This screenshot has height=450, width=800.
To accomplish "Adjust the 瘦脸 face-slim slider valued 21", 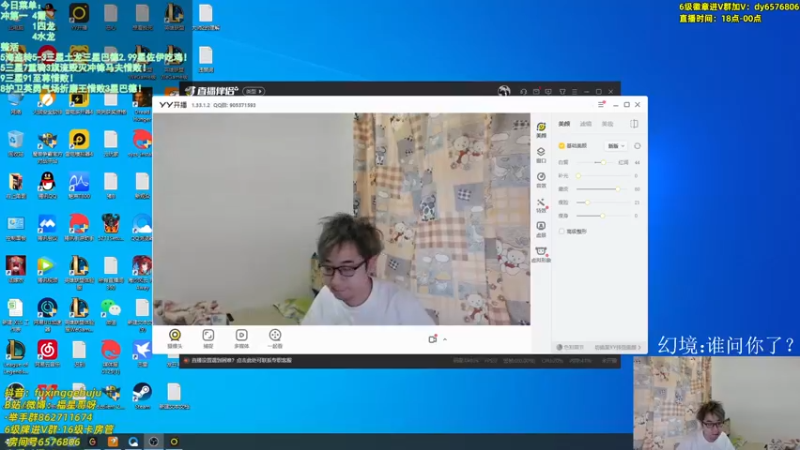I will pos(604,203).
